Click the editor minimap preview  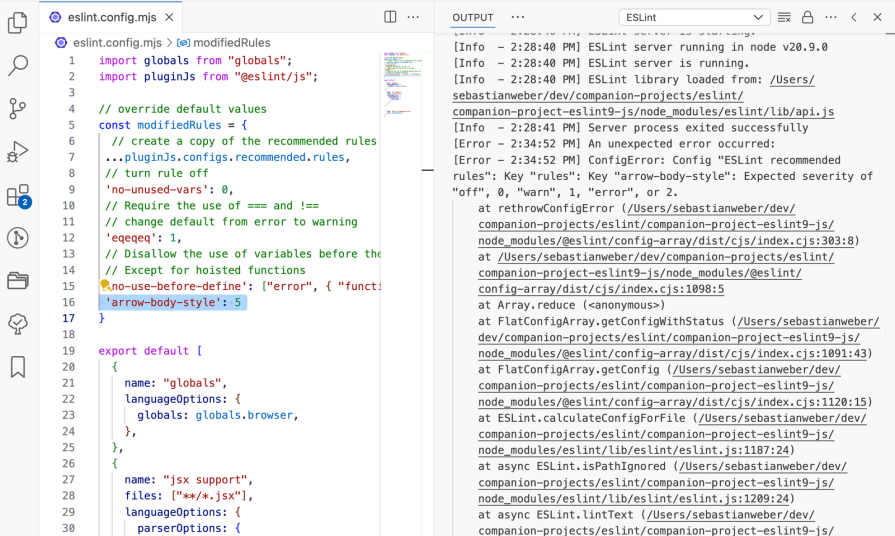click(402, 85)
